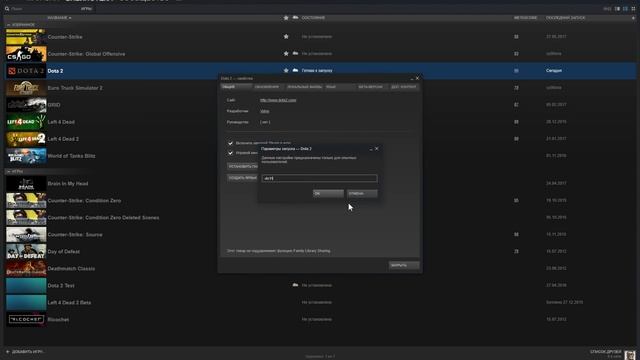This screenshot has height=360, width=640.
Task: Toggle the Steam overlay checkbox
Action: pos(231,143)
